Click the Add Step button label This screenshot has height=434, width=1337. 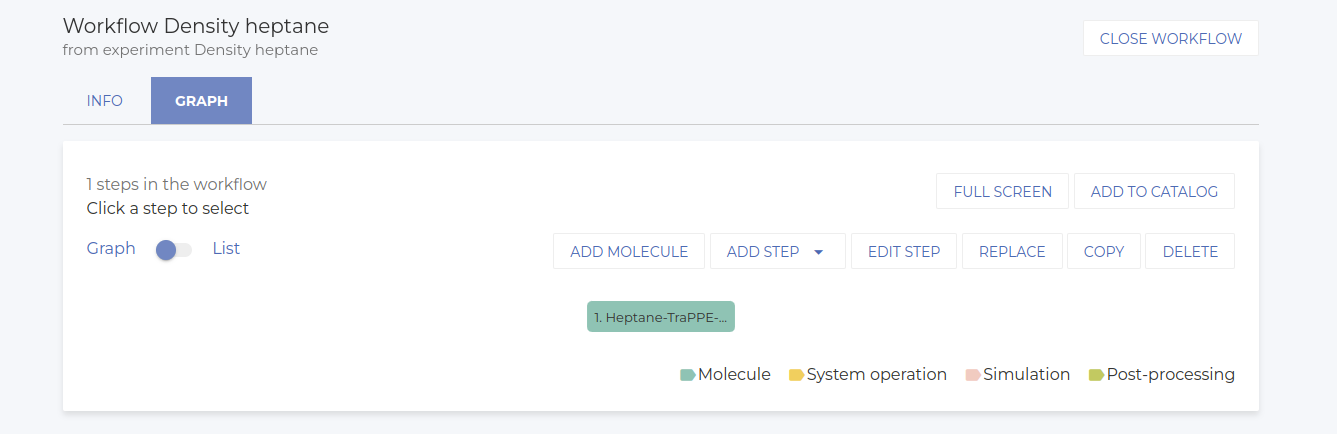click(763, 252)
